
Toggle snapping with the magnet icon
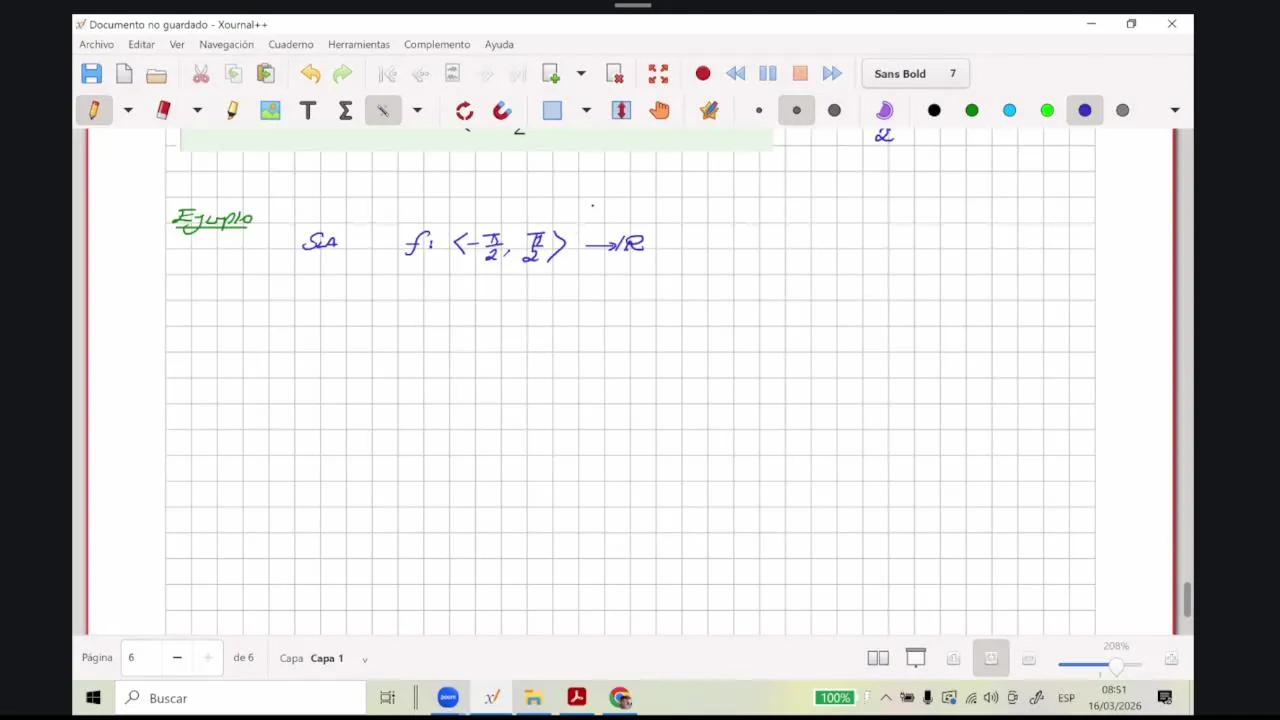[x=502, y=110]
